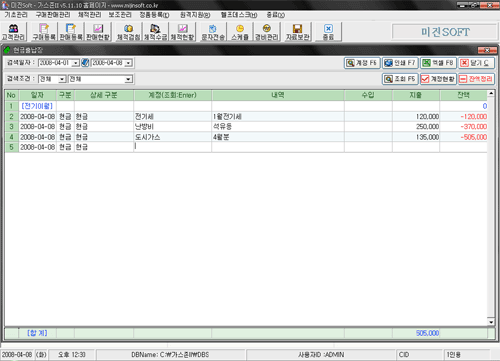This screenshot has height=361, width=500.
Task: Click the 체적수금 collection toolbar icon
Action: pyautogui.click(x=155, y=32)
